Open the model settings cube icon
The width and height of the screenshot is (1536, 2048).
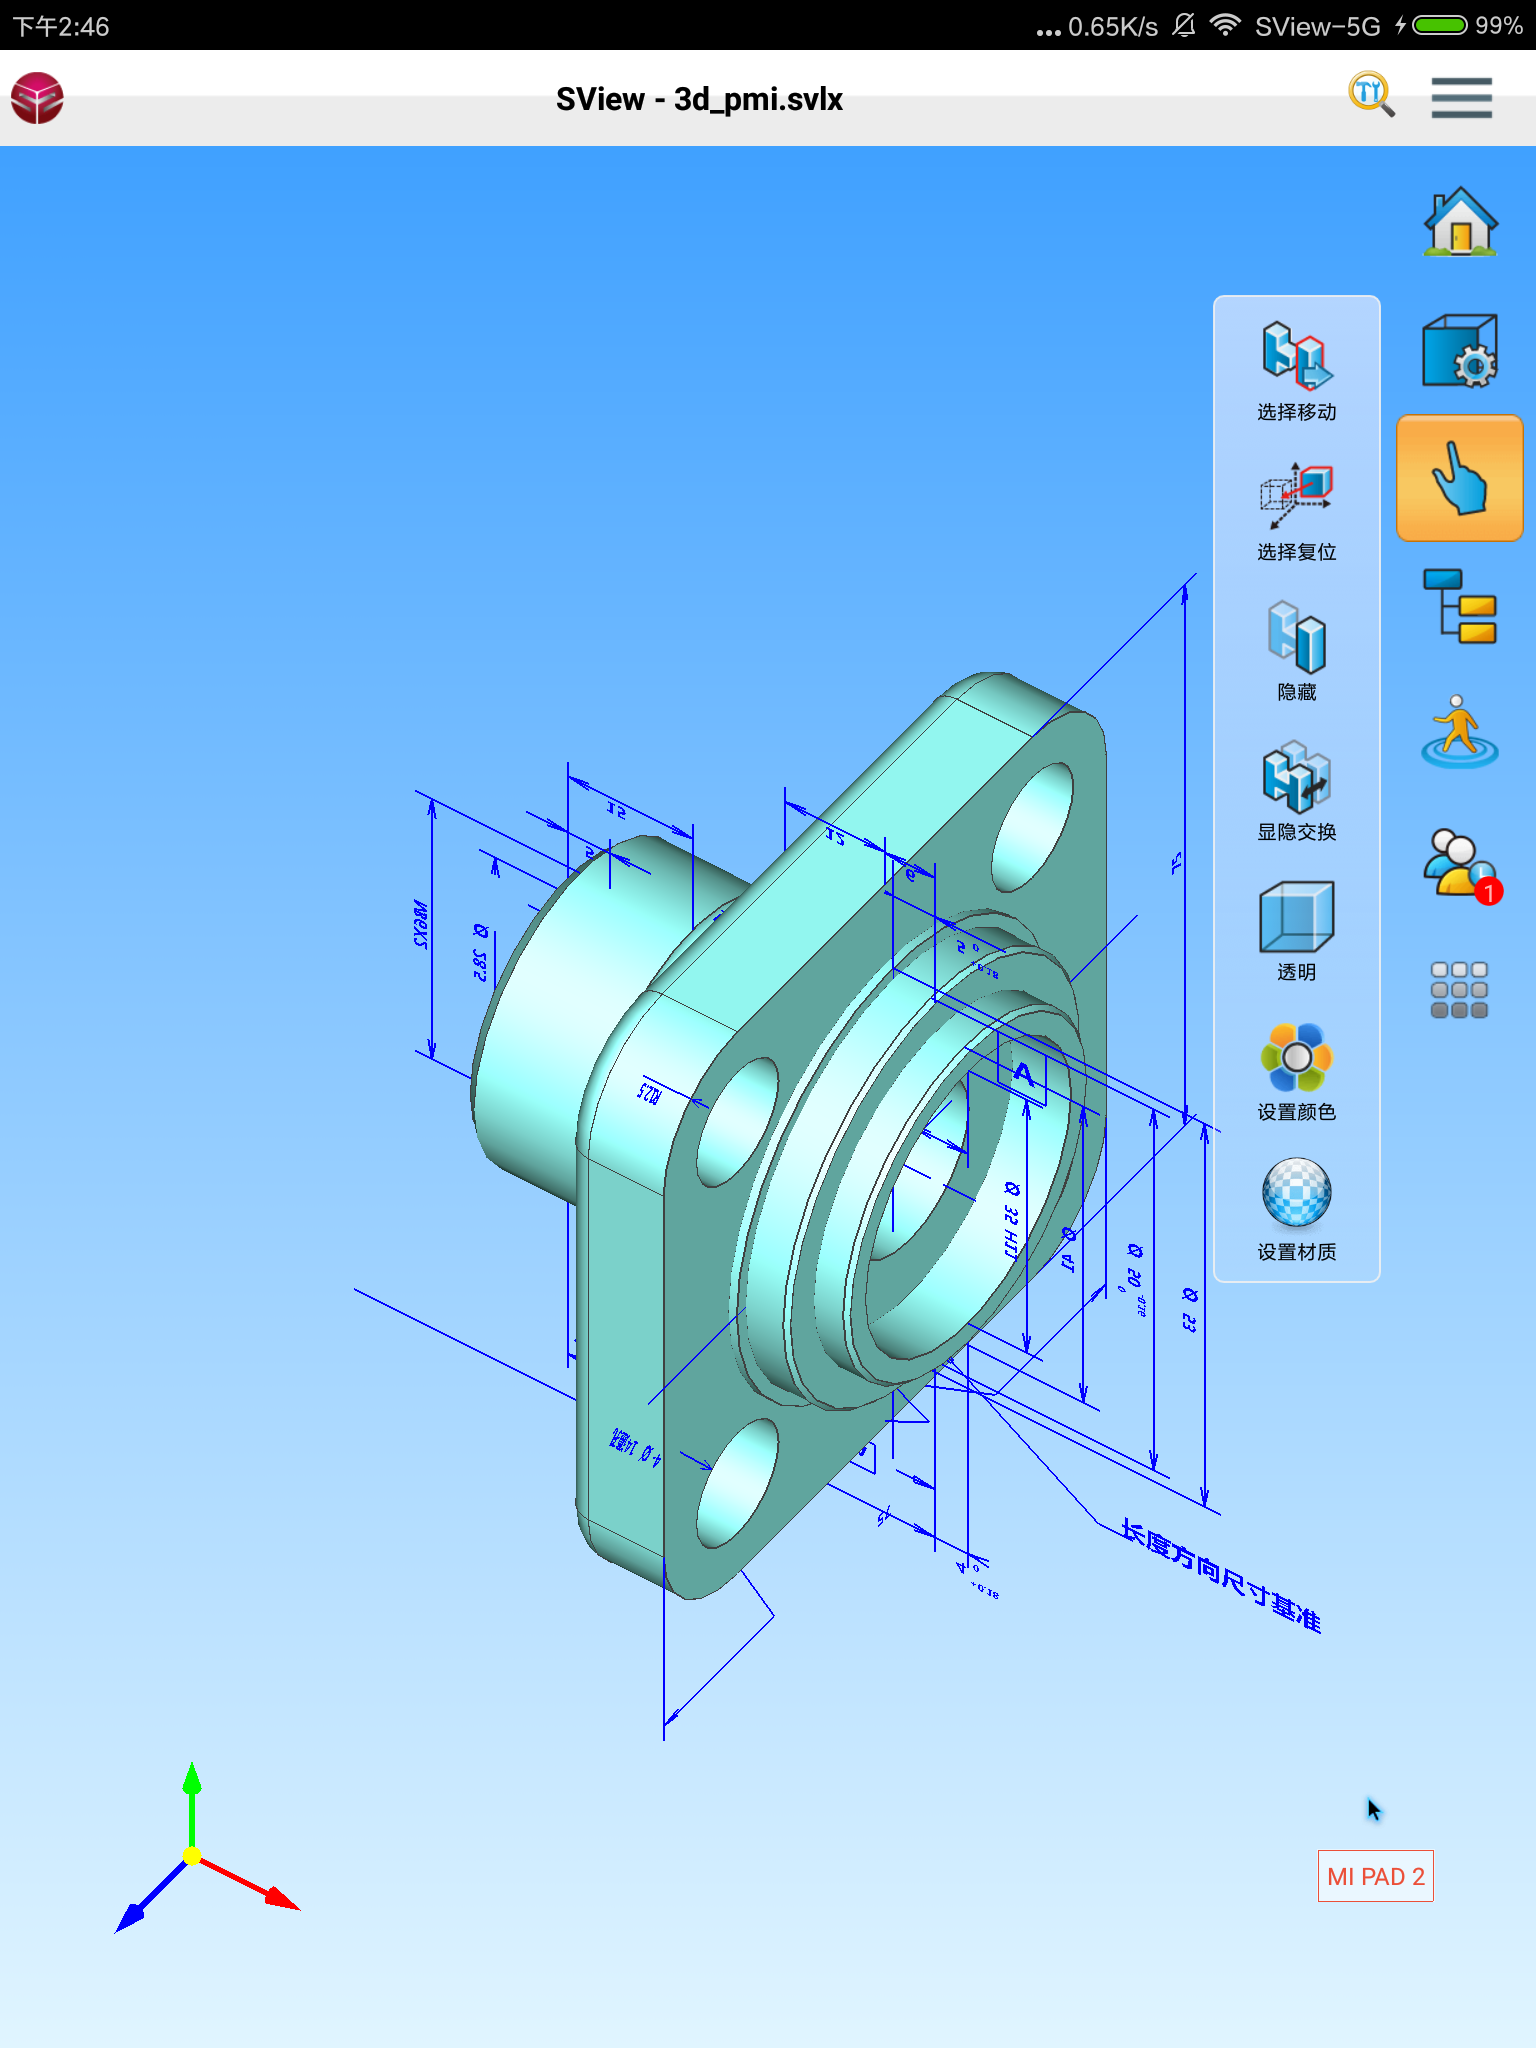pos(1460,351)
